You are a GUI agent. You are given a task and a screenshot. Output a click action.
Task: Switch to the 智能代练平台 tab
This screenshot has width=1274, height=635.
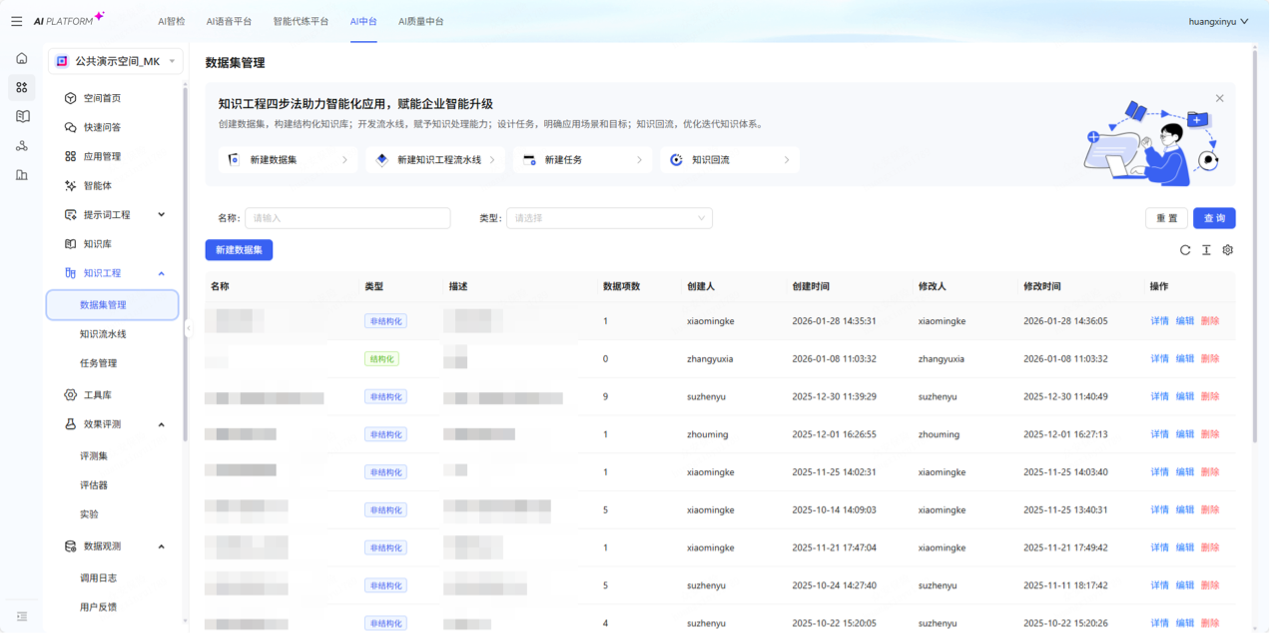point(301,21)
